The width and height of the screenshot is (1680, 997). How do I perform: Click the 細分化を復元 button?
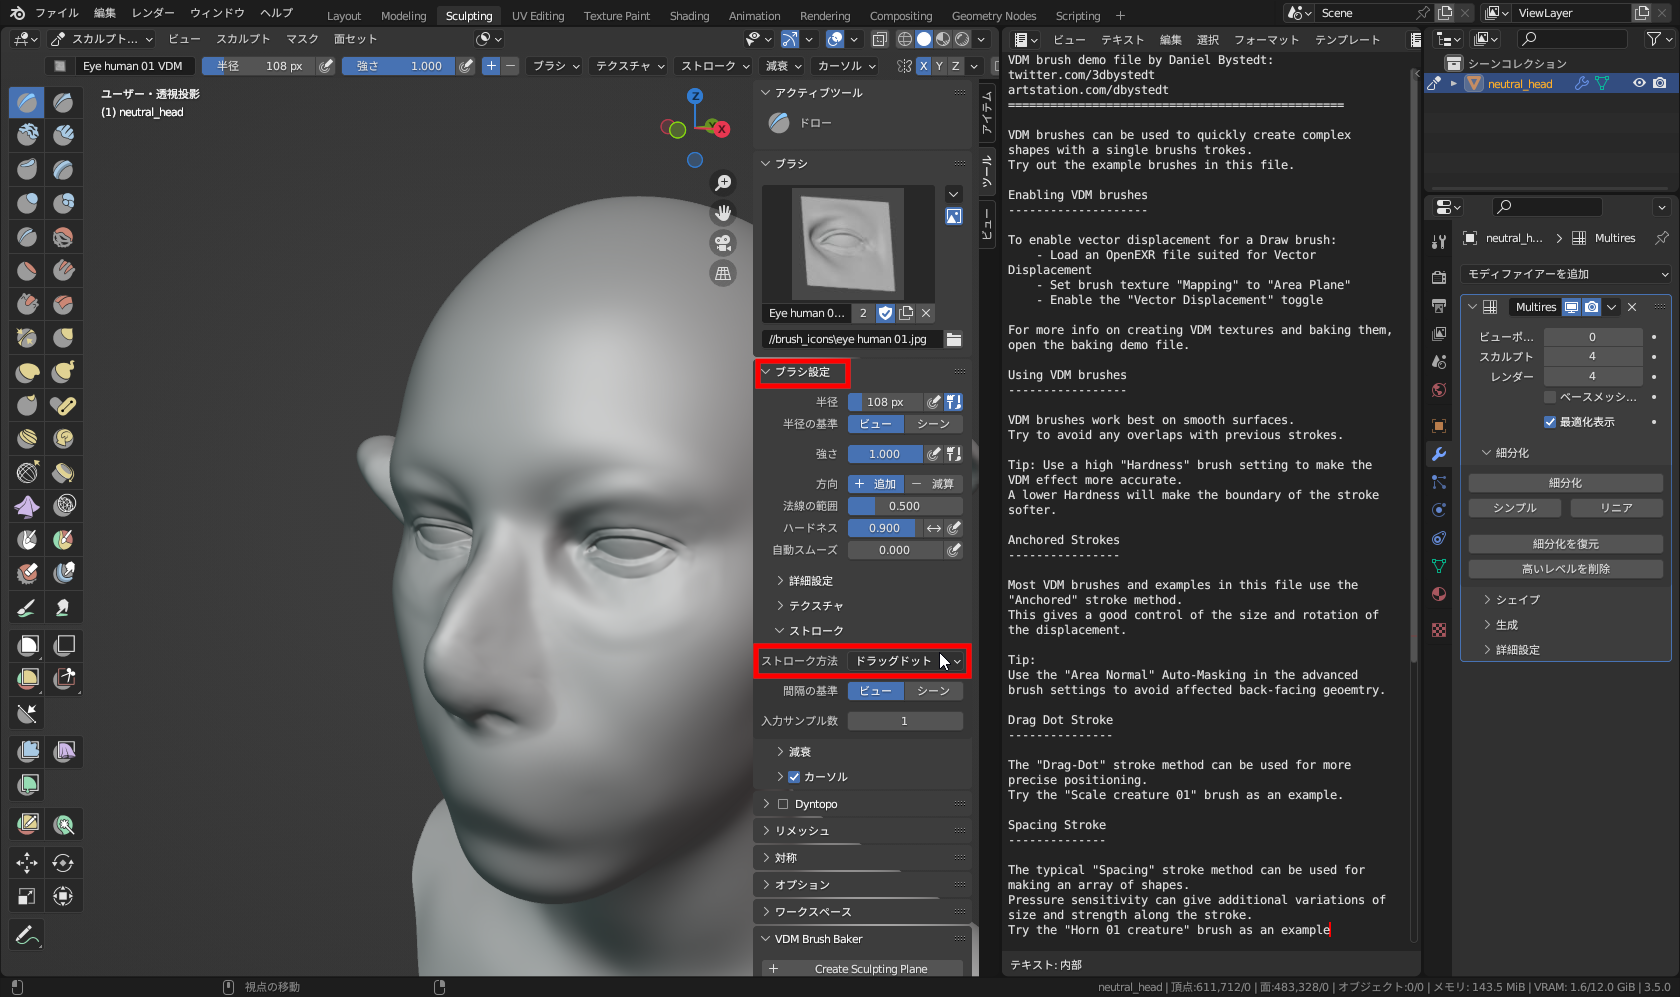[1565, 544]
